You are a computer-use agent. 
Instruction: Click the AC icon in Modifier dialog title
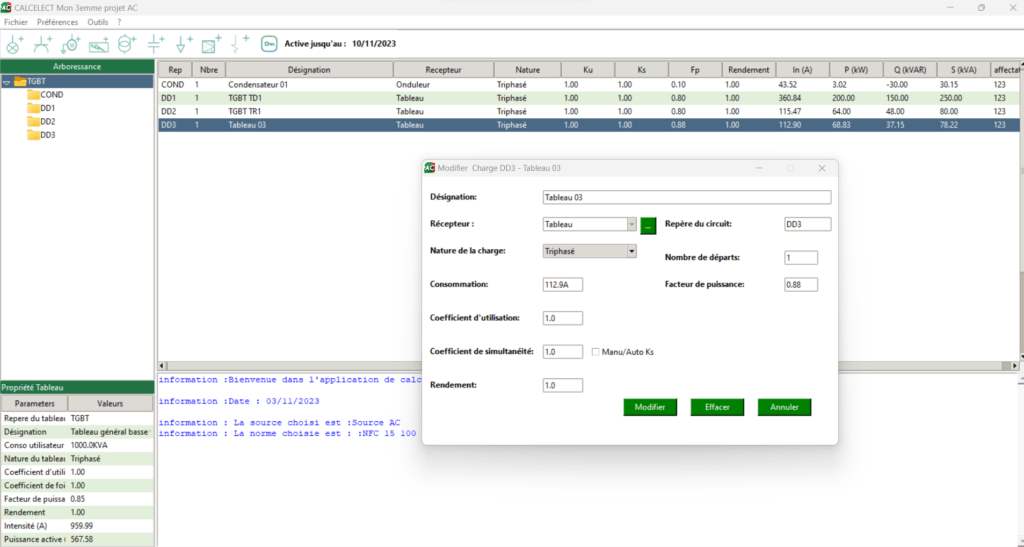pyautogui.click(x=429, y=168)
